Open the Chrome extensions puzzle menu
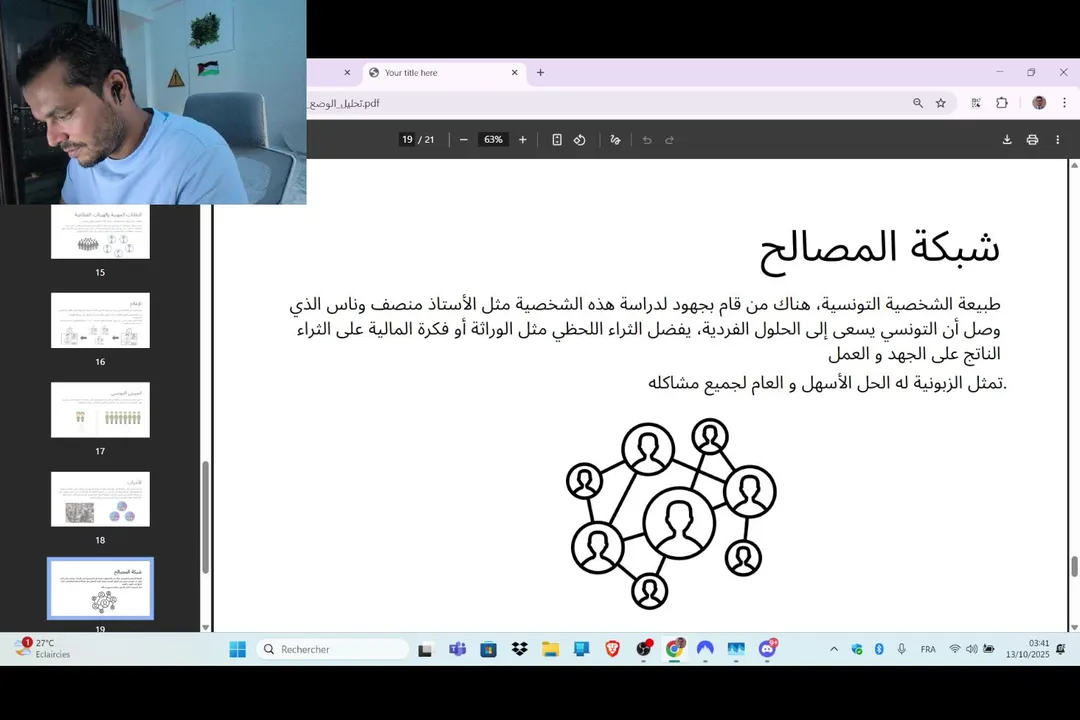 [x=1001, y=103]
